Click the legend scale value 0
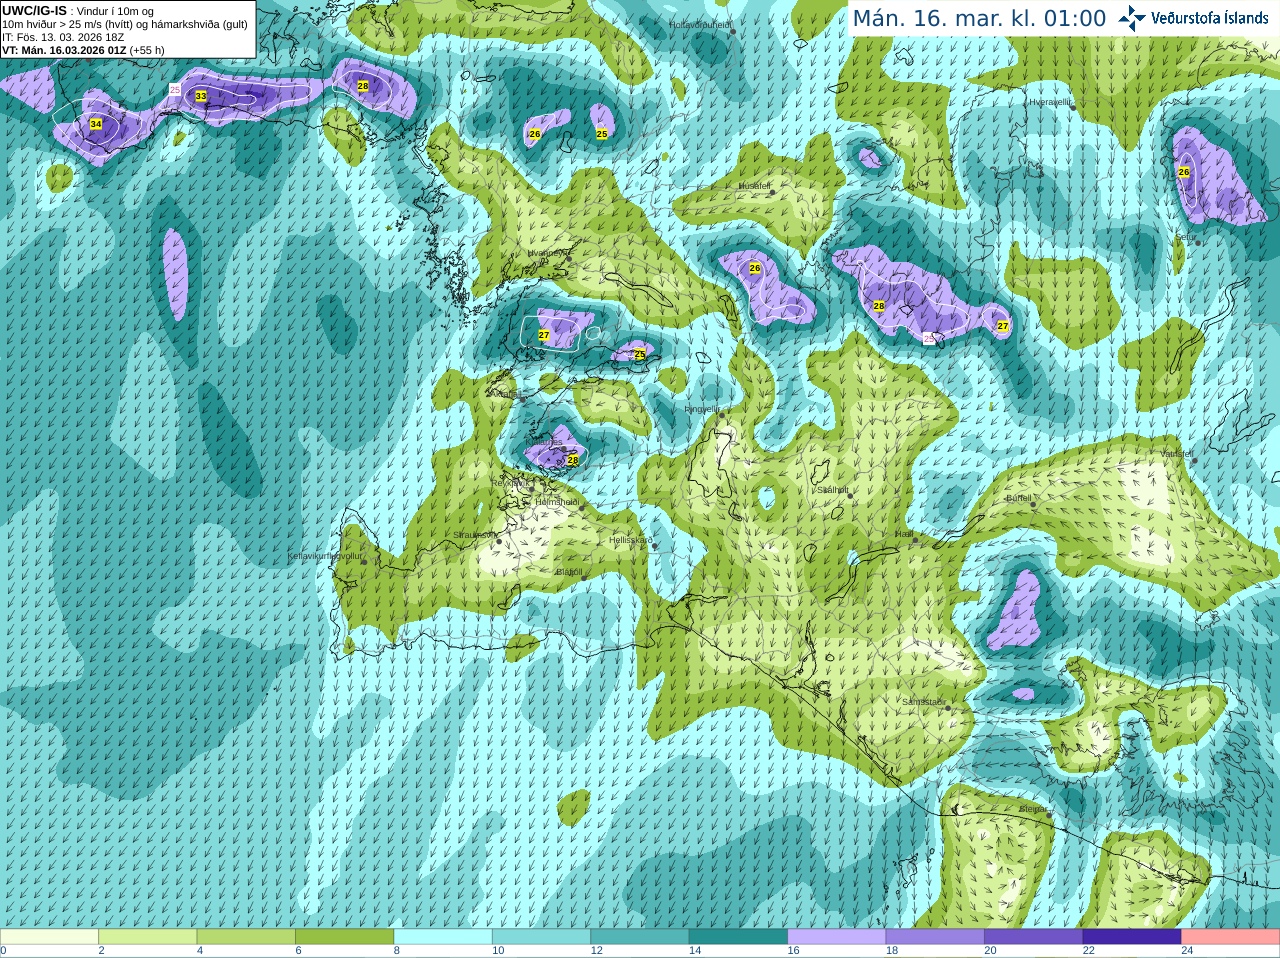 4,951
